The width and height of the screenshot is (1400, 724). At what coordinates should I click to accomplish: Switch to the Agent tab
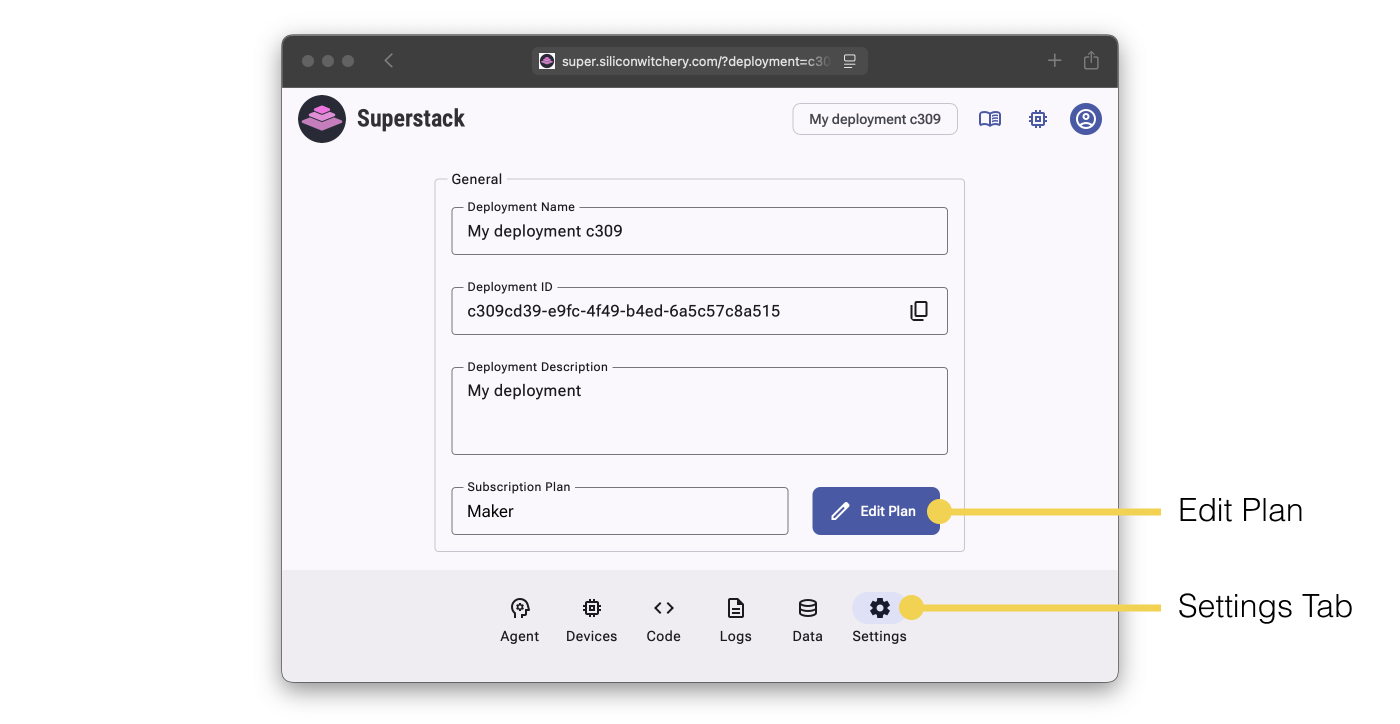(519, 620)
